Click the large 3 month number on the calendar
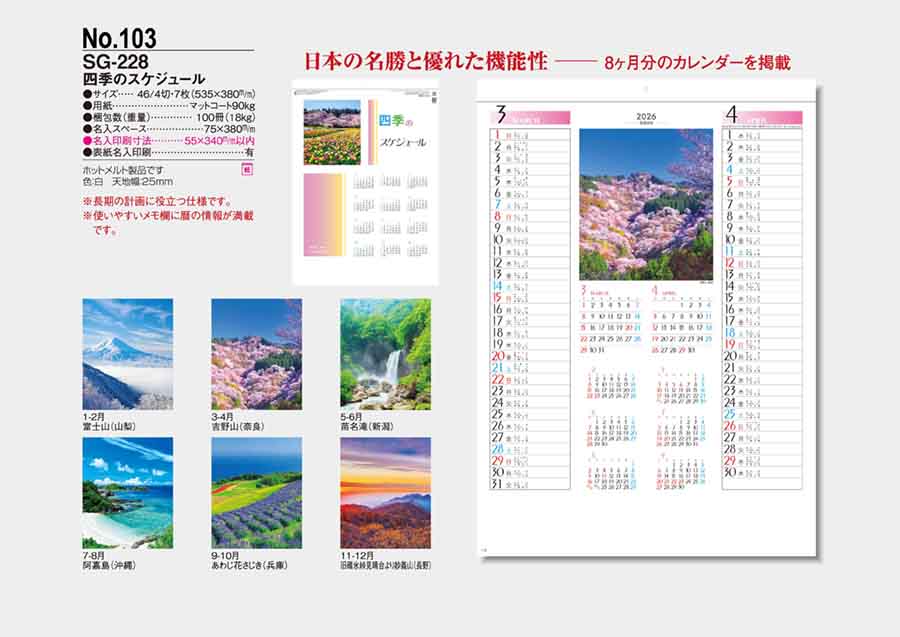 [501, 115]
